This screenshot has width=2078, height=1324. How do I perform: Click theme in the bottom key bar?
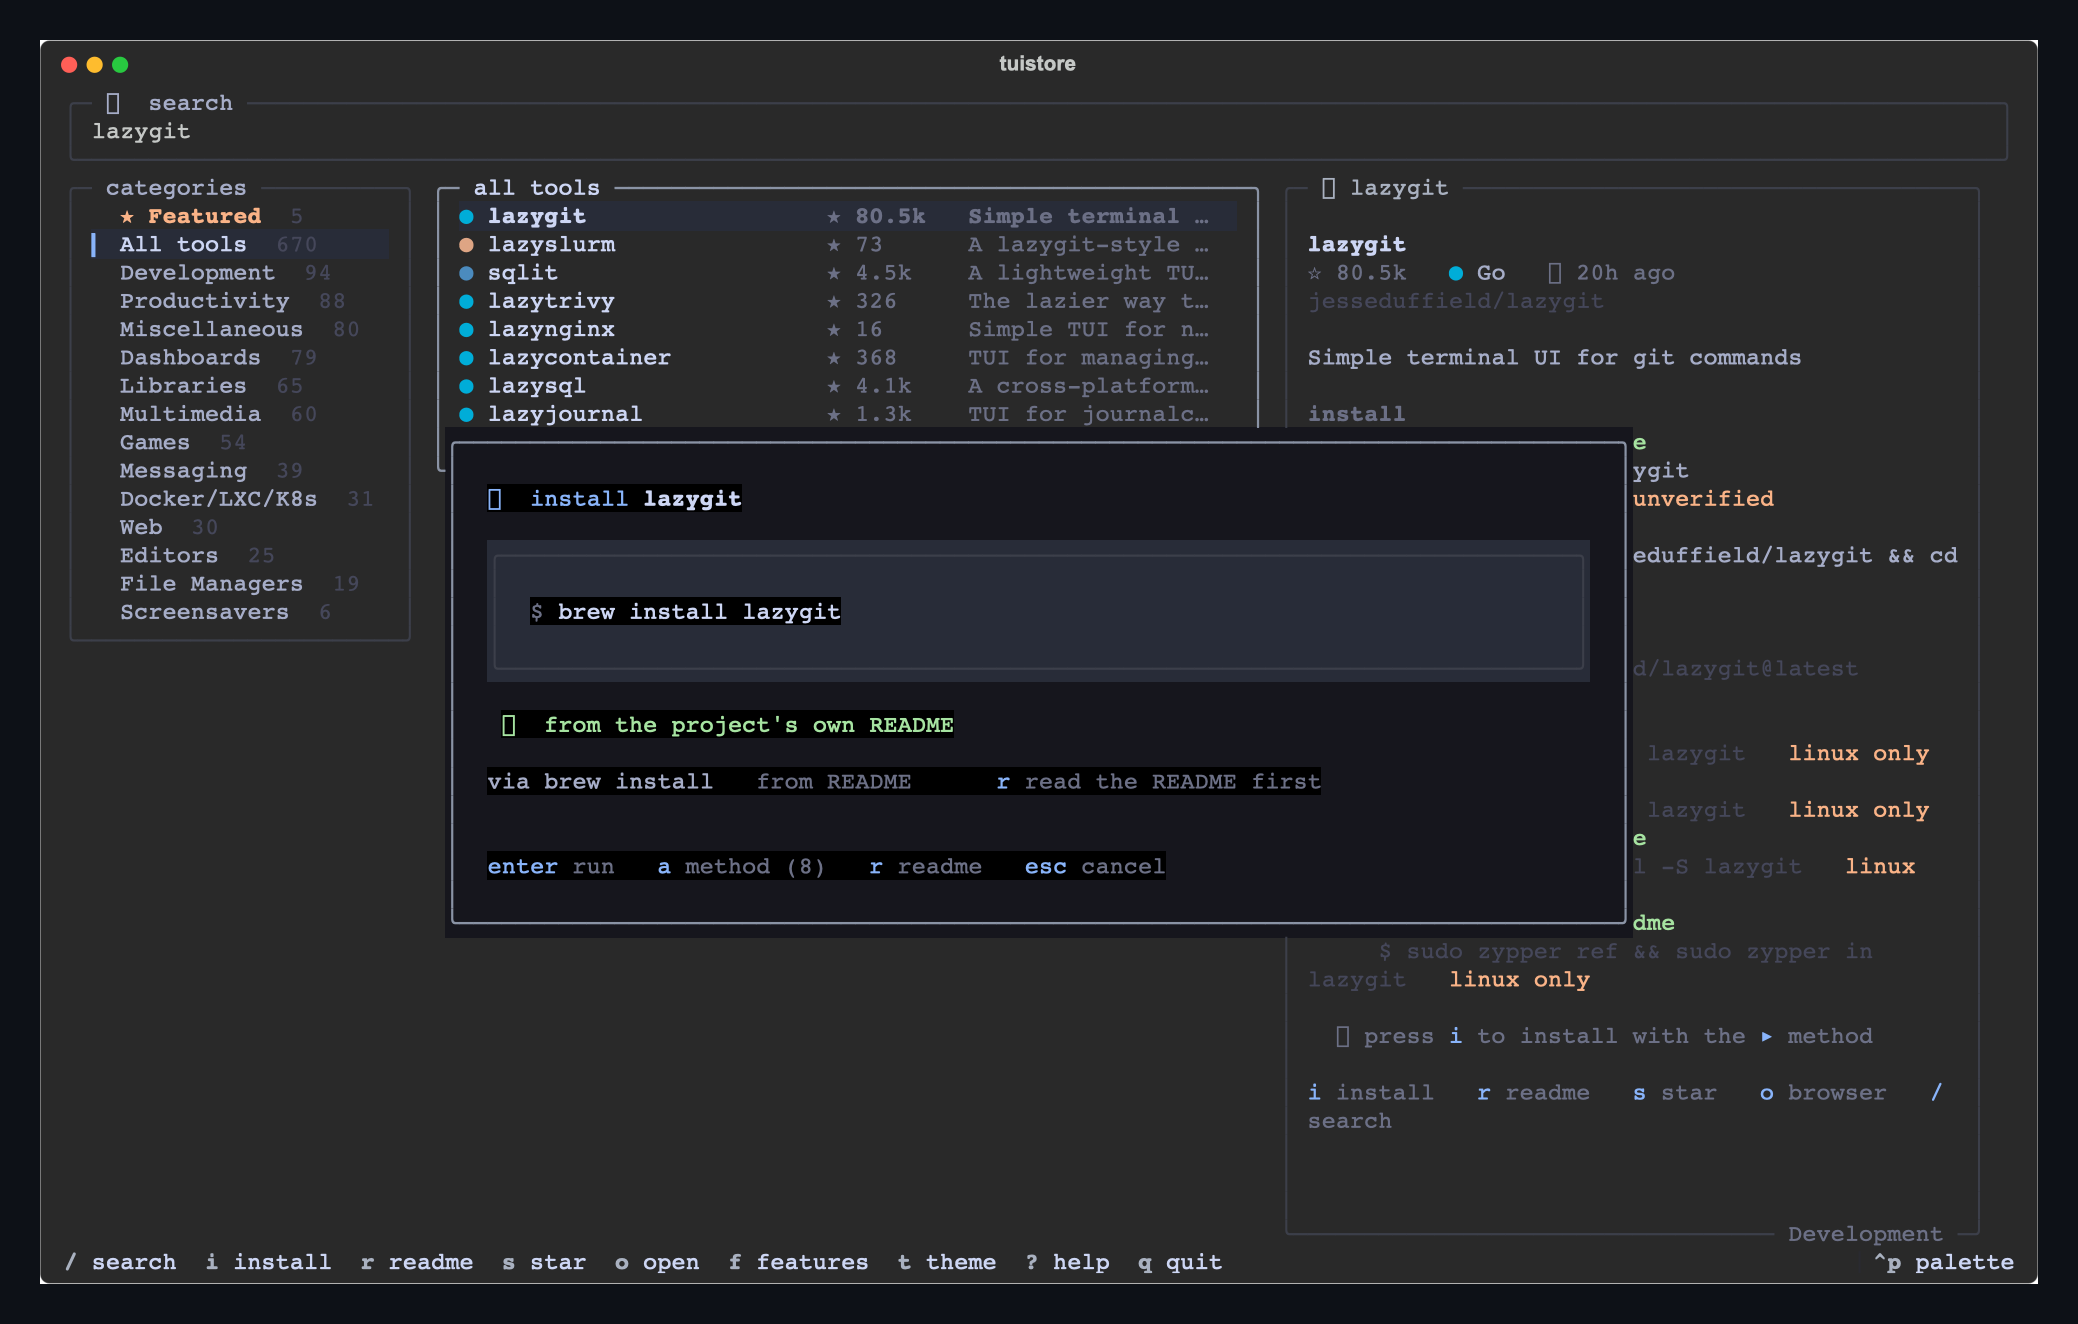click(x=947, y=1262)
